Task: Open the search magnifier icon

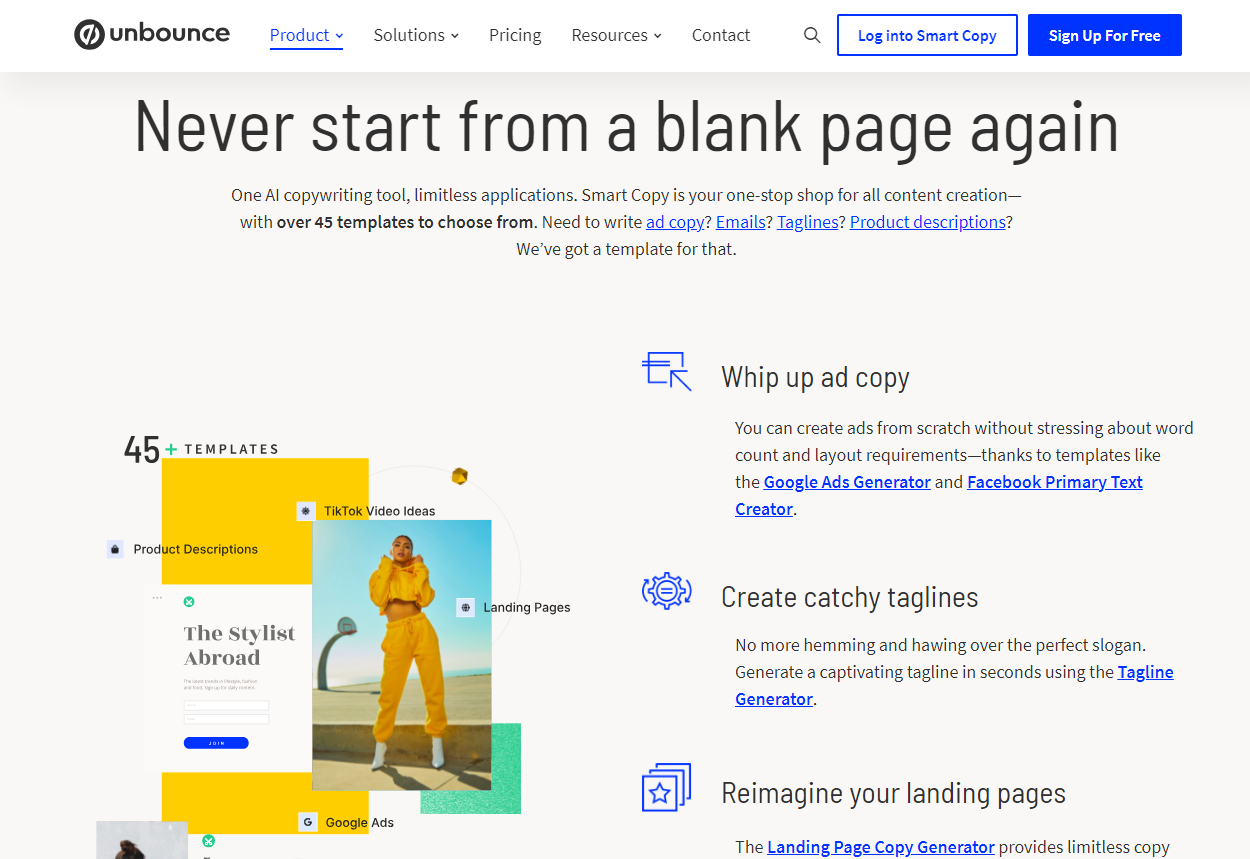Action: tap(812, 36)
